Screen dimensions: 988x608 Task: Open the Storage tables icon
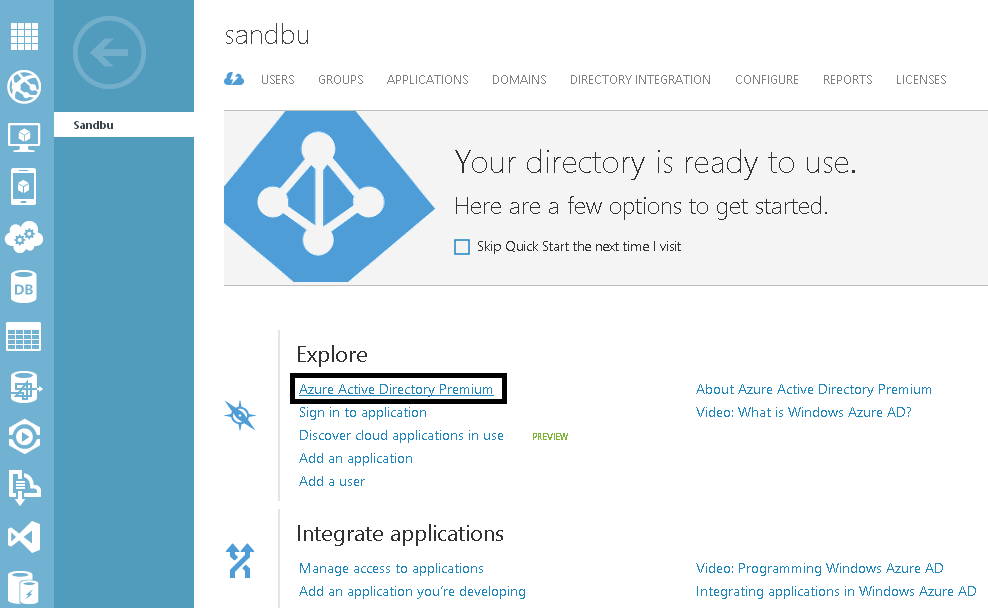pos(25,337)
